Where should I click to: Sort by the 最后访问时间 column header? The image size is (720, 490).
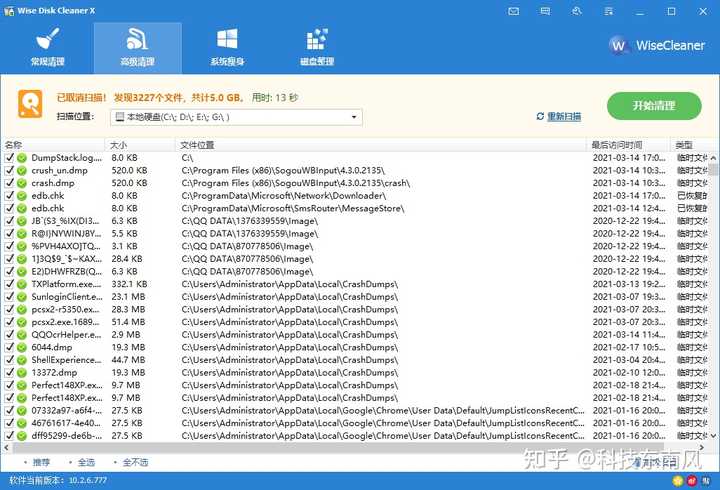click(x=628, y=145)
